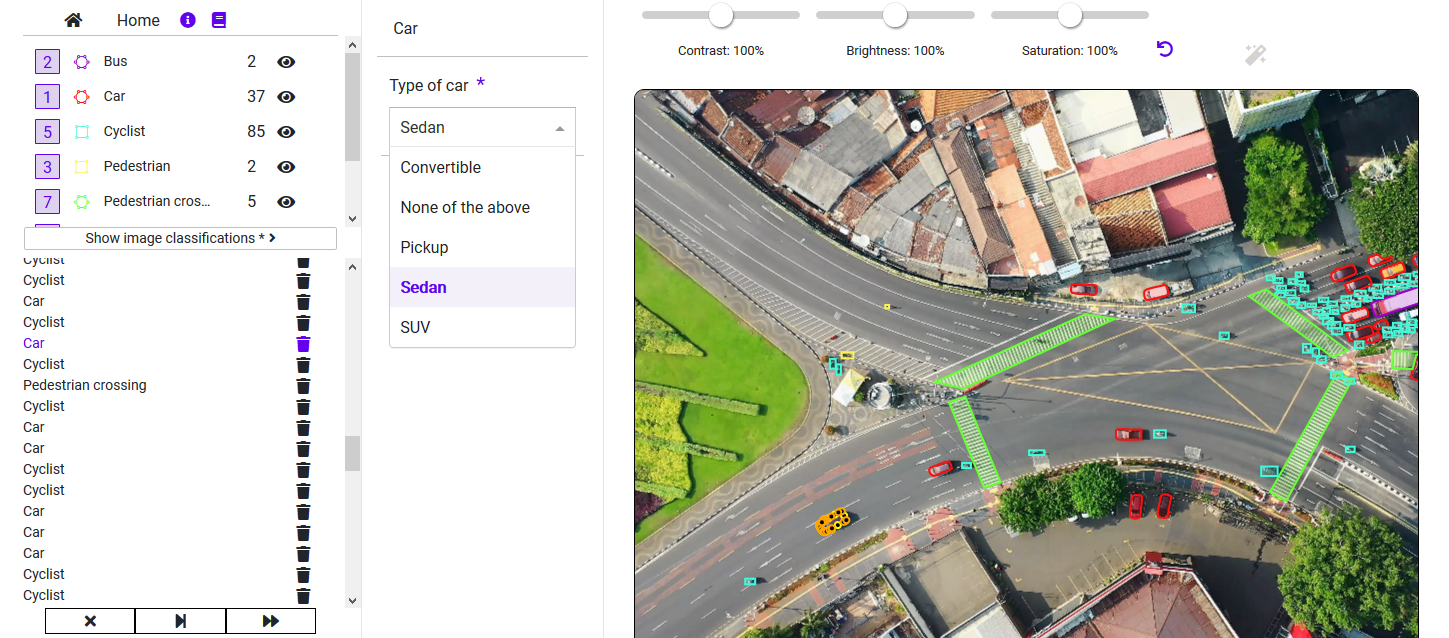Click the fast-forward double arrow button

click(270, 621)
